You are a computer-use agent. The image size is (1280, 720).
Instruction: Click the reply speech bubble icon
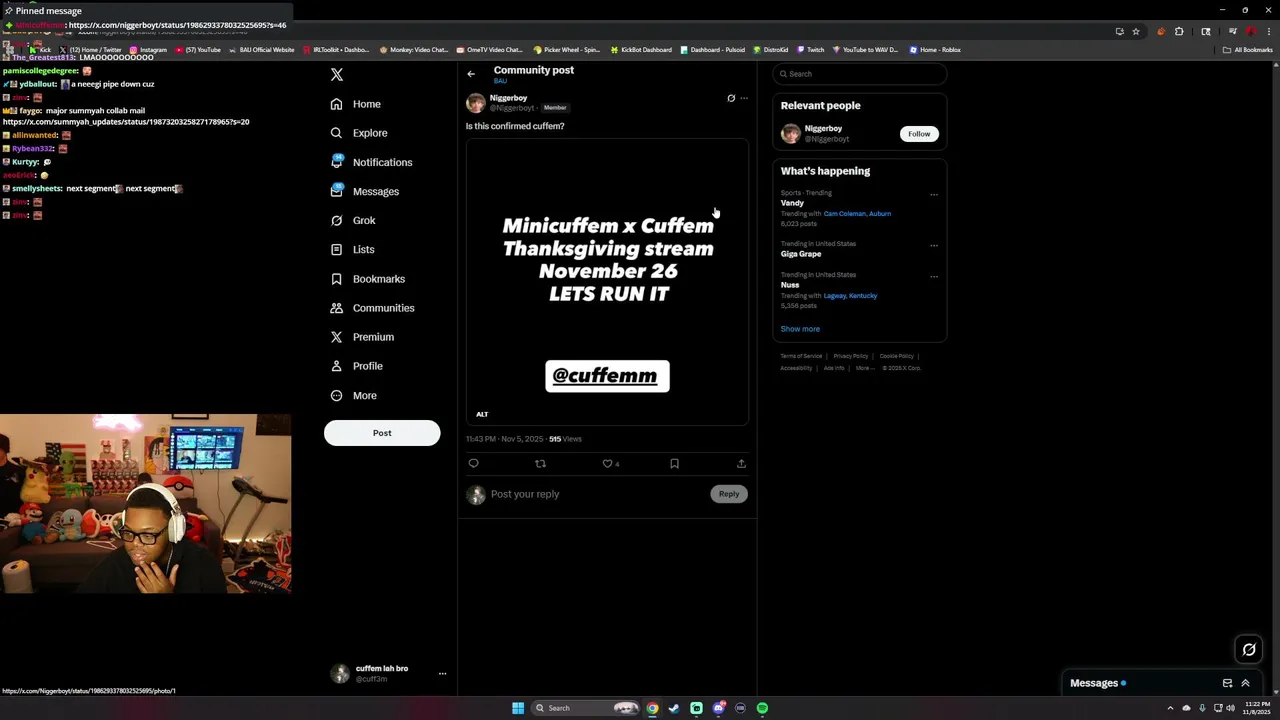(474, 464)
